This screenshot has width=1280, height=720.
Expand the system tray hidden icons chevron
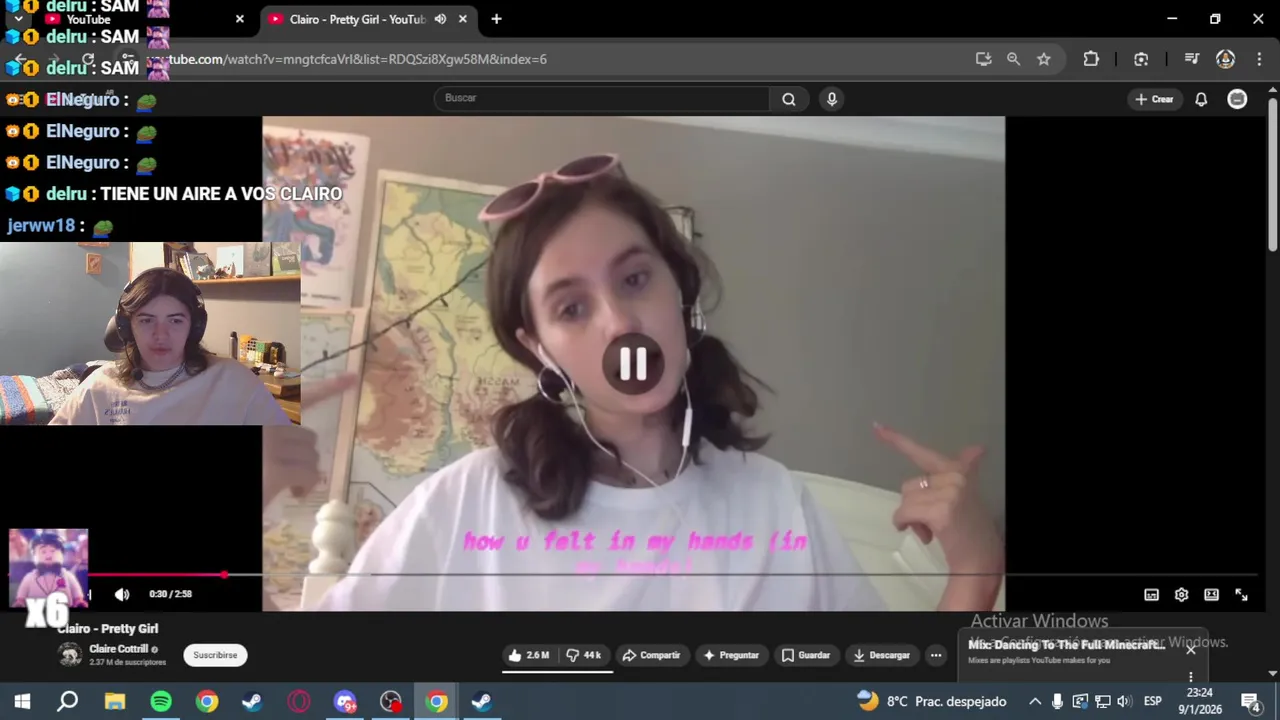click(1035, 701)
